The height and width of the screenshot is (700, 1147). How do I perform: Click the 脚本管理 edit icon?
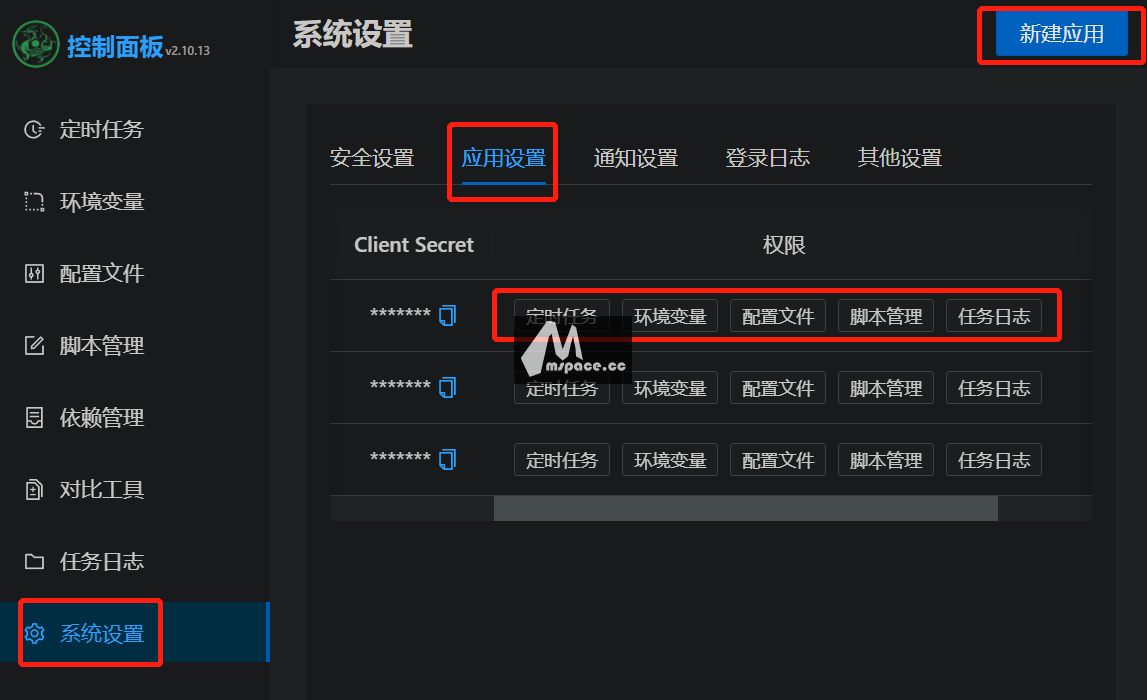(34, 345)
